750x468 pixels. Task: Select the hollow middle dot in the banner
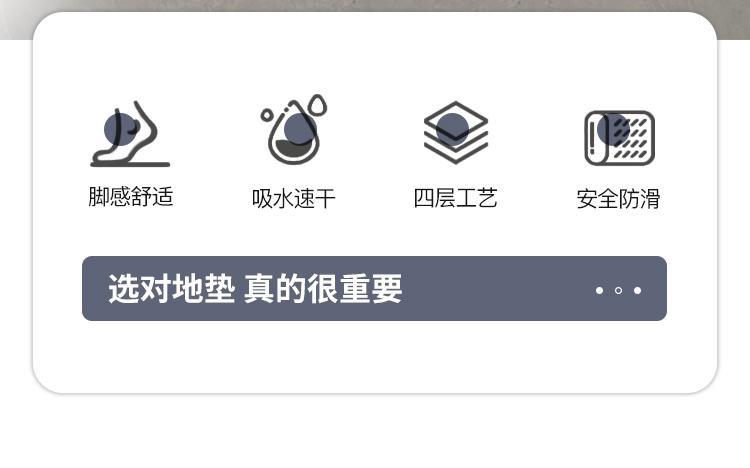click(x=618, y=290)
